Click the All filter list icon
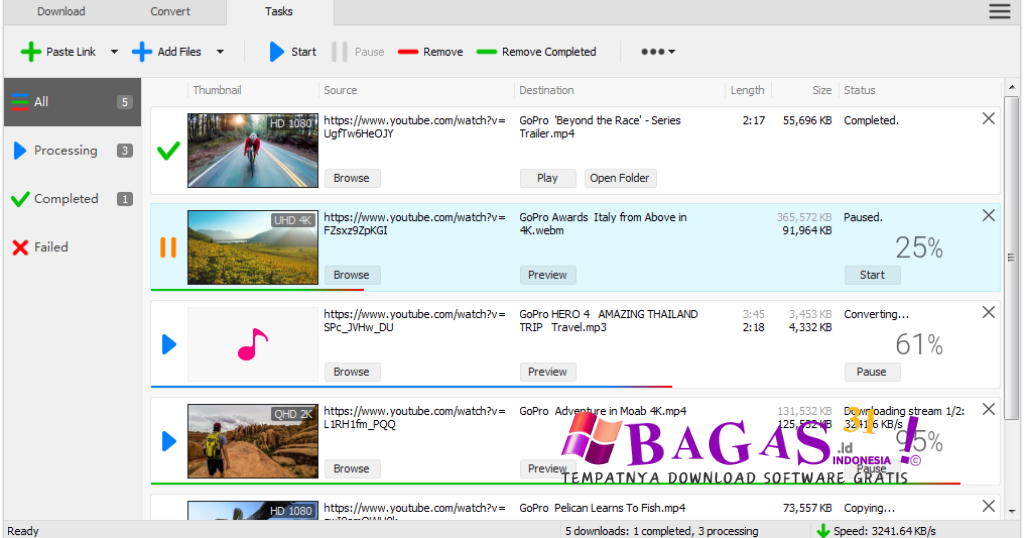Screen dimensions: 1024x538 click(x=20, y=102)
